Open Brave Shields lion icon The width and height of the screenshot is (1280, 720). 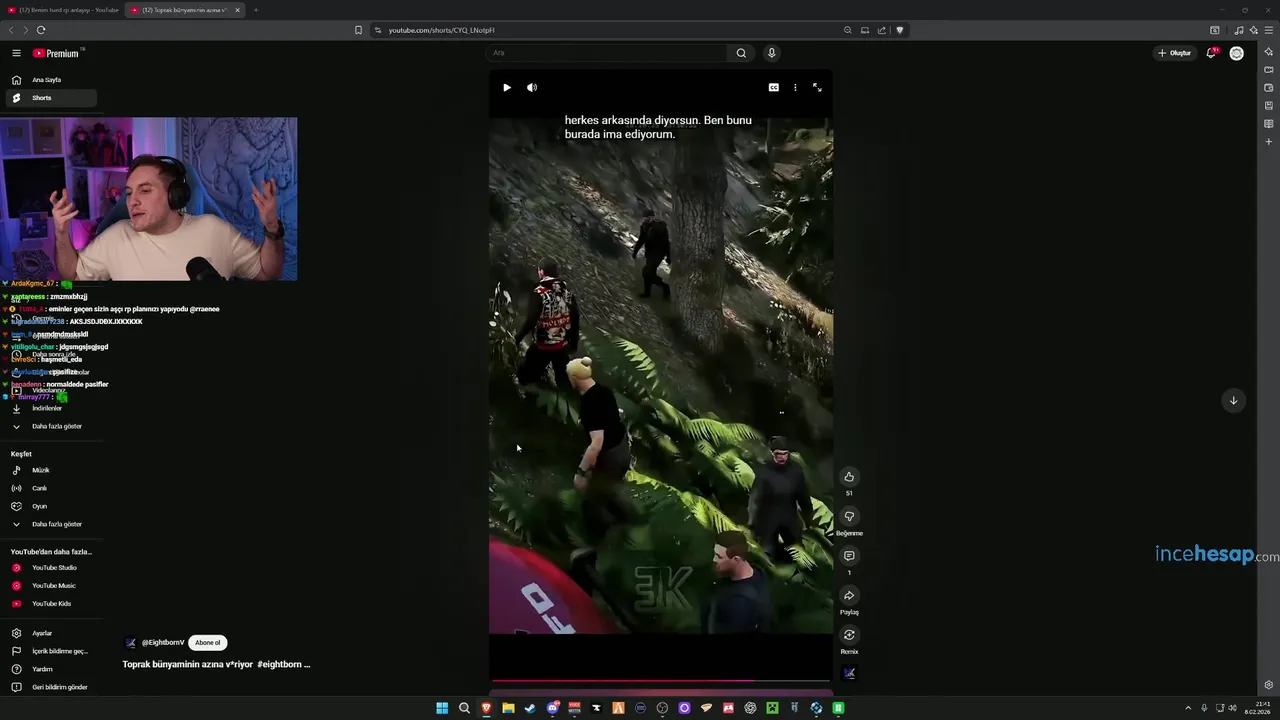tap(900, 30)
